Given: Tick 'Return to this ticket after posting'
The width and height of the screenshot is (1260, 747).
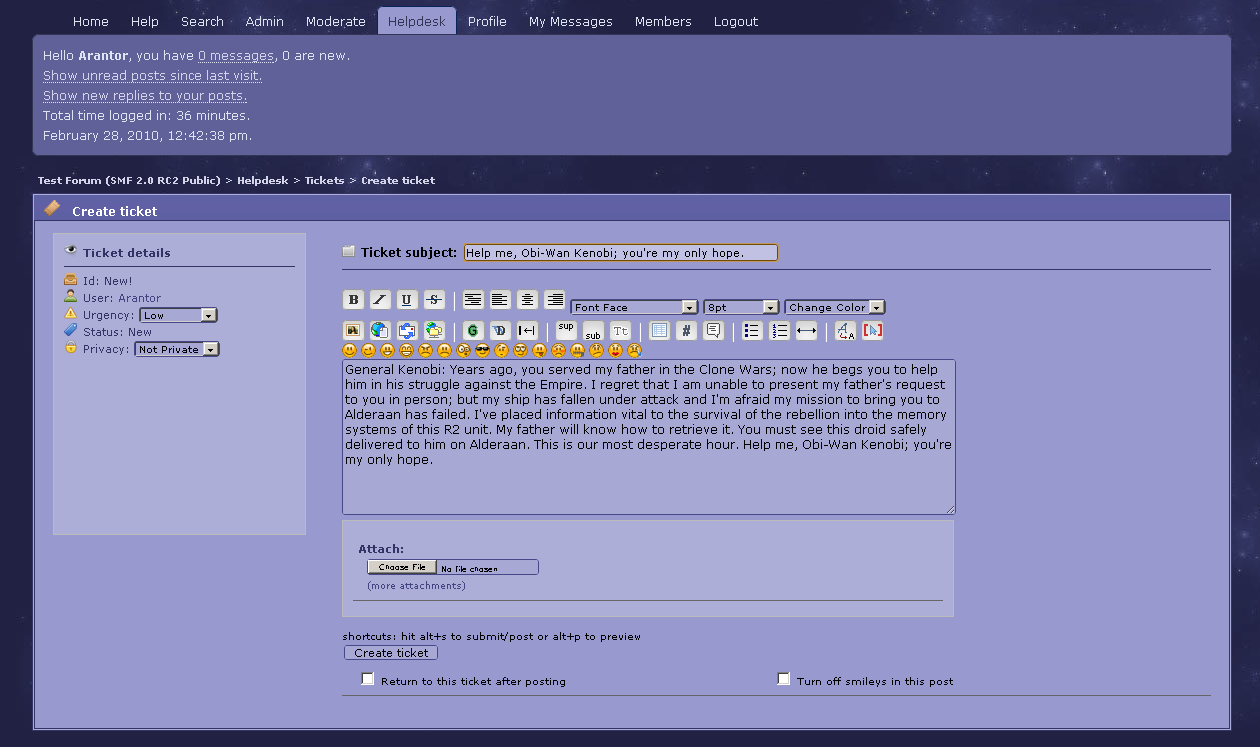Looking at the screenshot, I should [368, 679].
